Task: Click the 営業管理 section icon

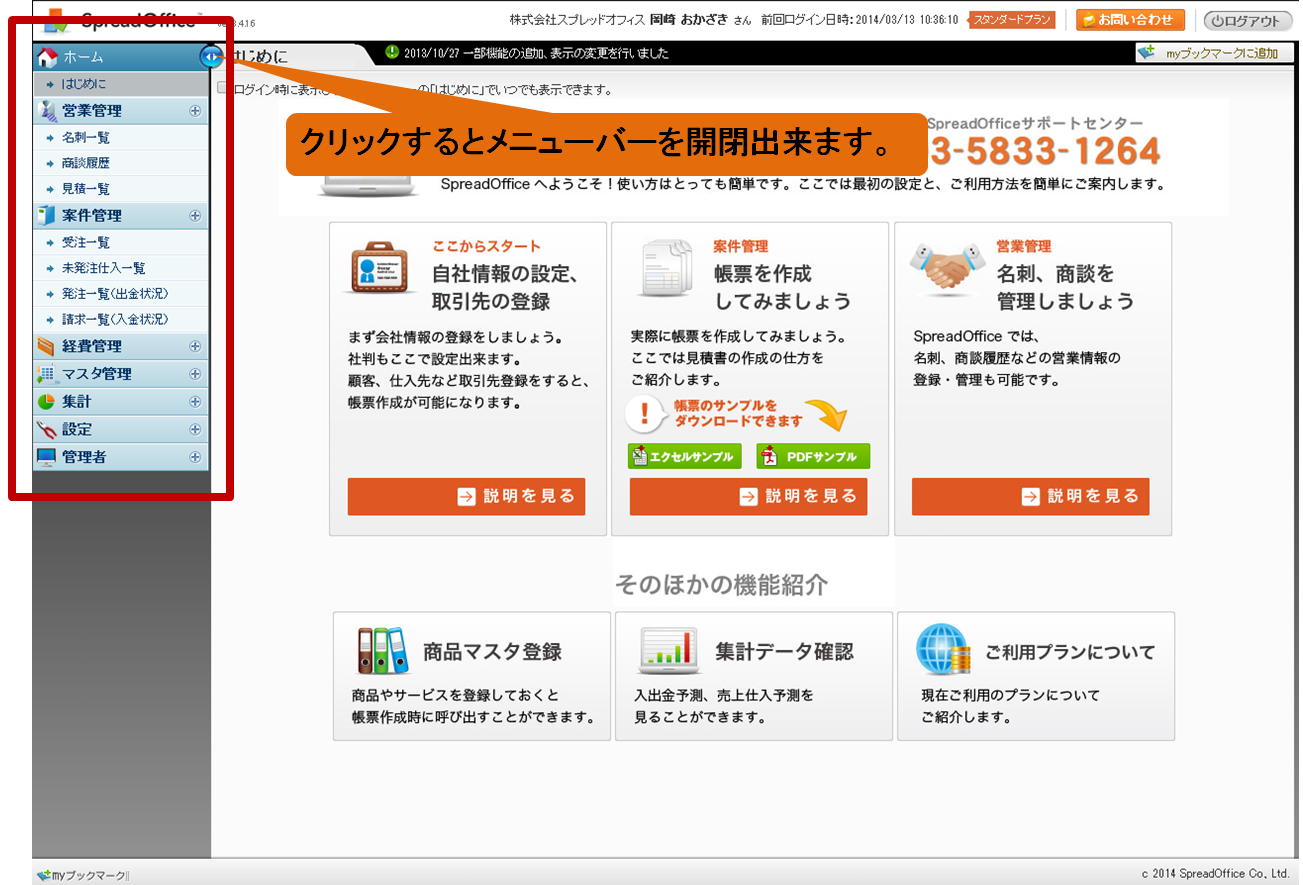Action: click(46, 111)
